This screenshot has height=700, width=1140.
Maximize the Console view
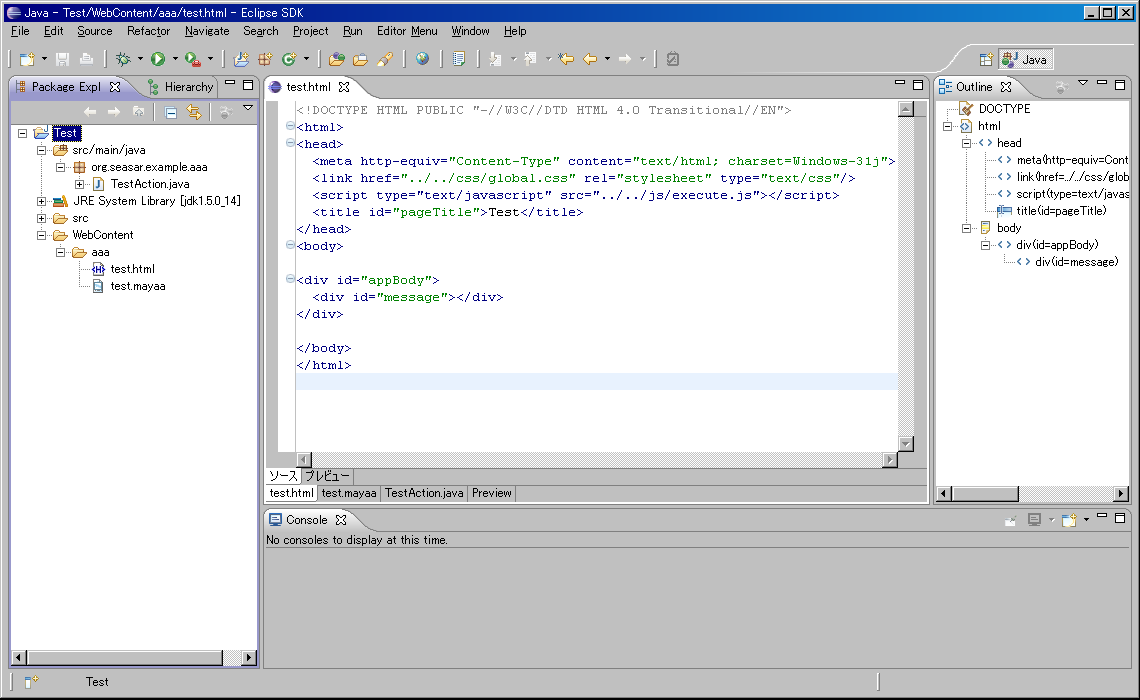(x=1120, y=518)
